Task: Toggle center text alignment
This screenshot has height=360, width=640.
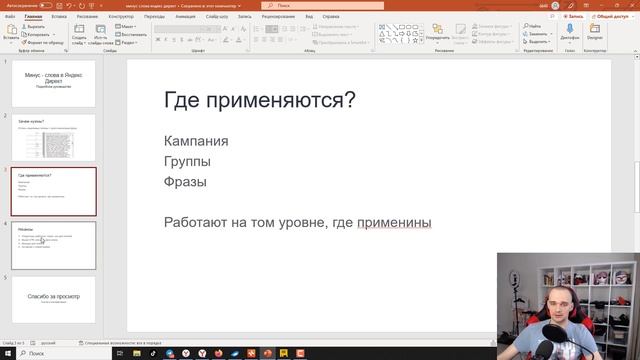Action: coord(264,40)
